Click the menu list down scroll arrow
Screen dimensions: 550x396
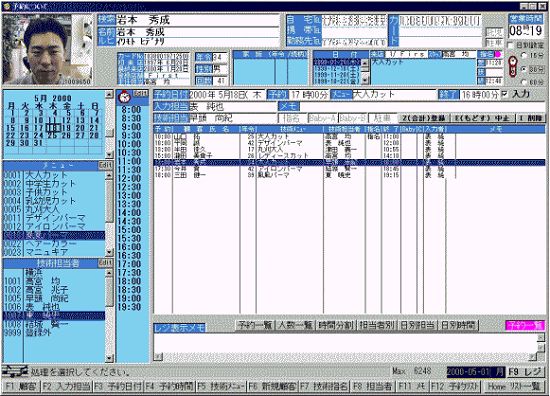point(109,252)
